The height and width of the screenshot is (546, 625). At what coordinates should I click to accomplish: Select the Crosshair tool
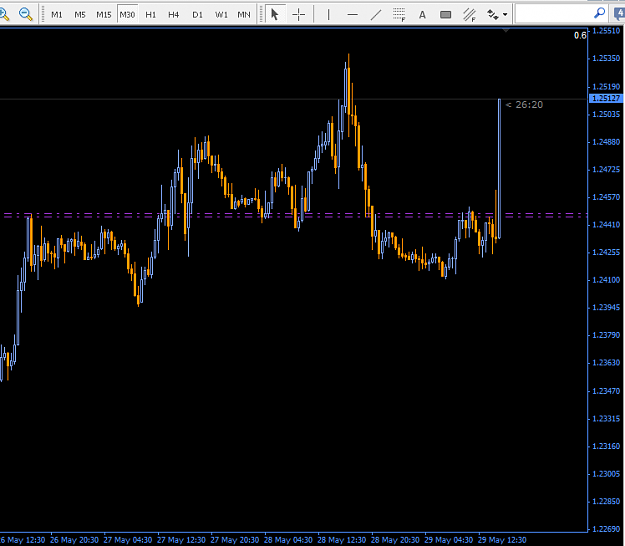point(298,15)
